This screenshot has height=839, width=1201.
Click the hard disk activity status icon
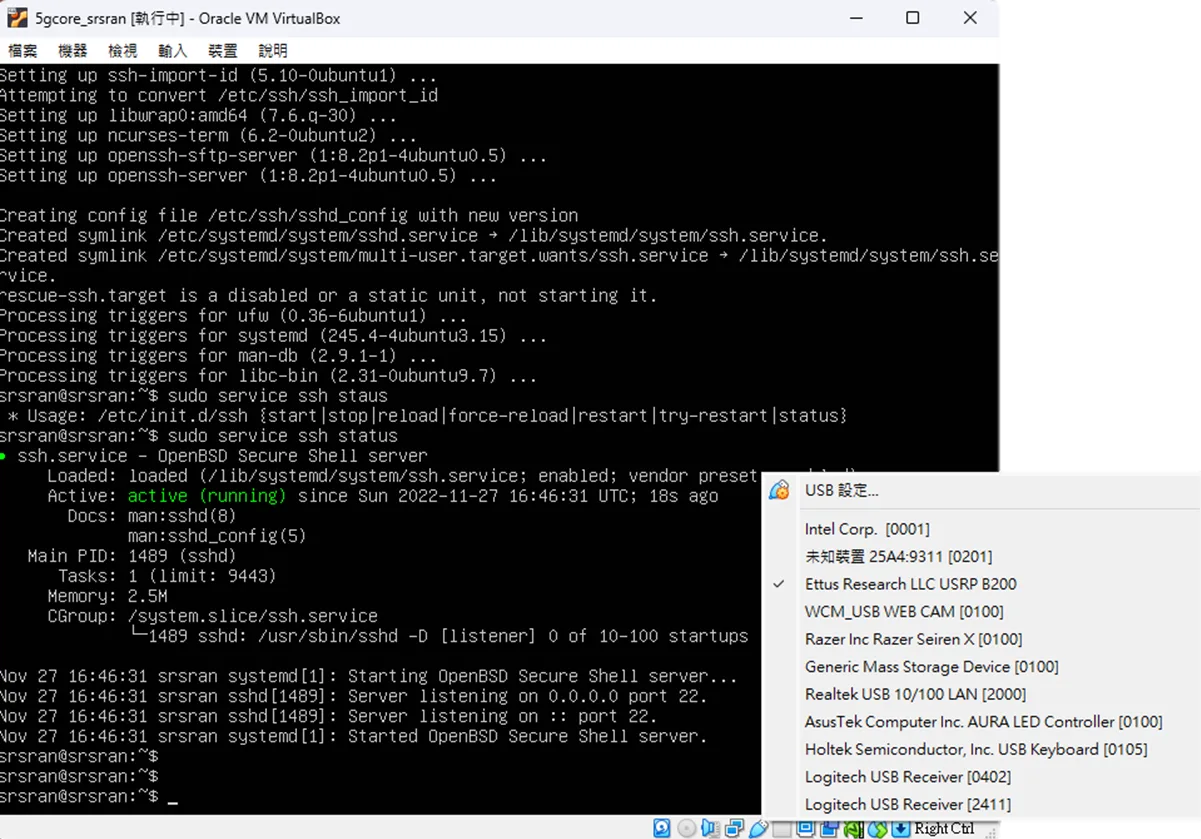tap(662, 828)
